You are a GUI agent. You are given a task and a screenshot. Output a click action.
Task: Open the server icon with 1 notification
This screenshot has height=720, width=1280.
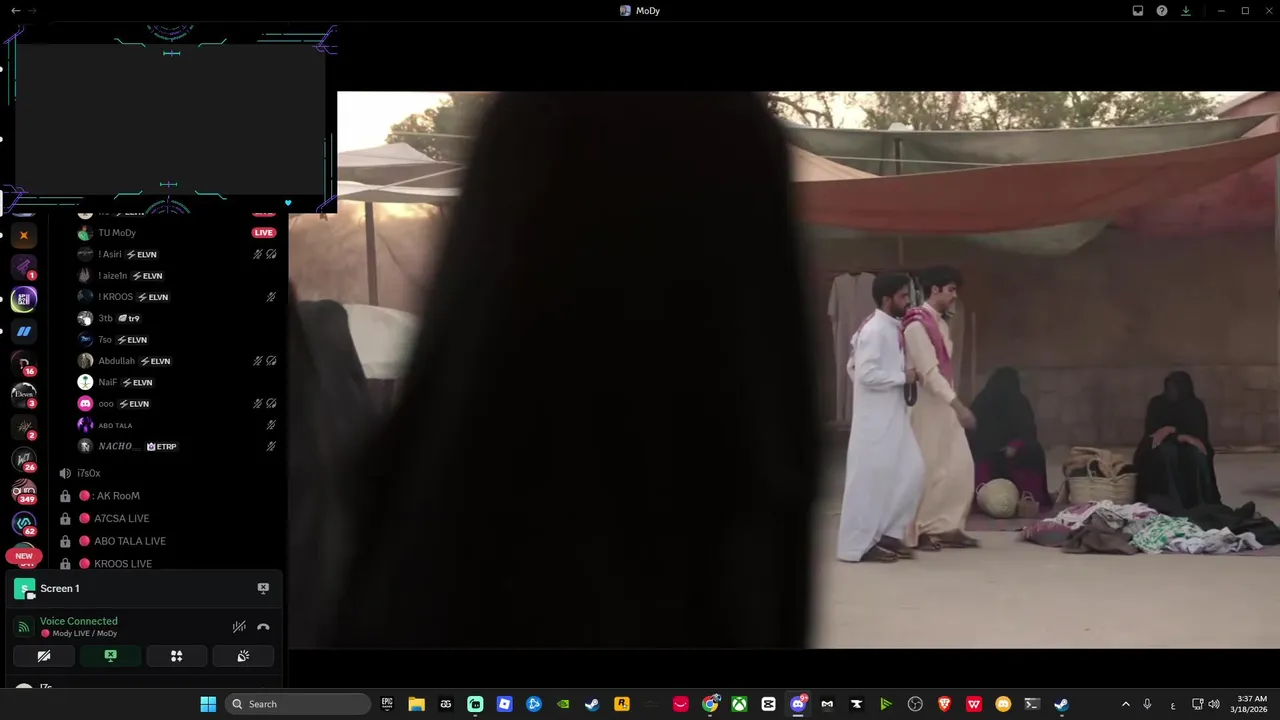[x=24, y=268]
